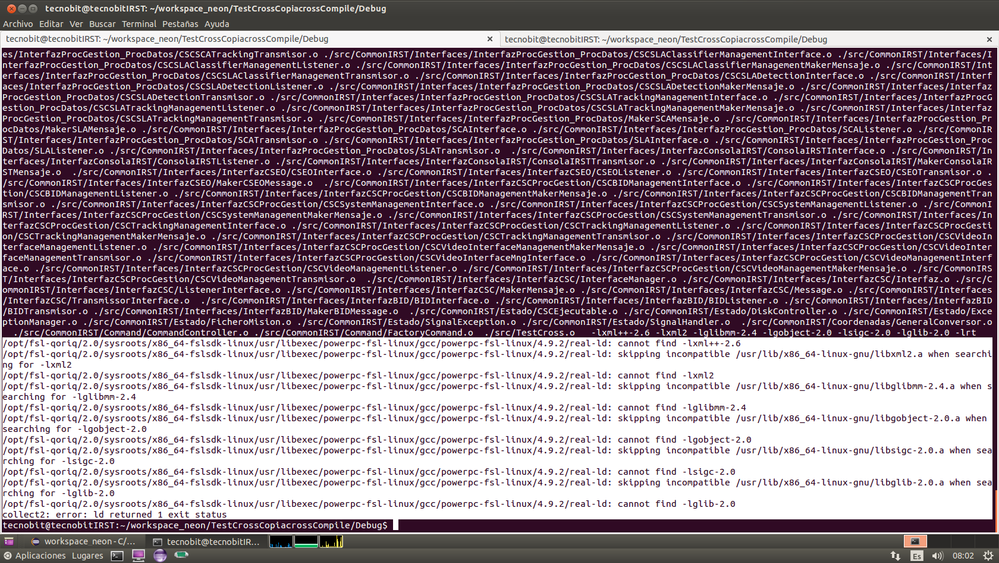Close the first terminal tab
999x563 pixels.
click(x=489, y=39)
